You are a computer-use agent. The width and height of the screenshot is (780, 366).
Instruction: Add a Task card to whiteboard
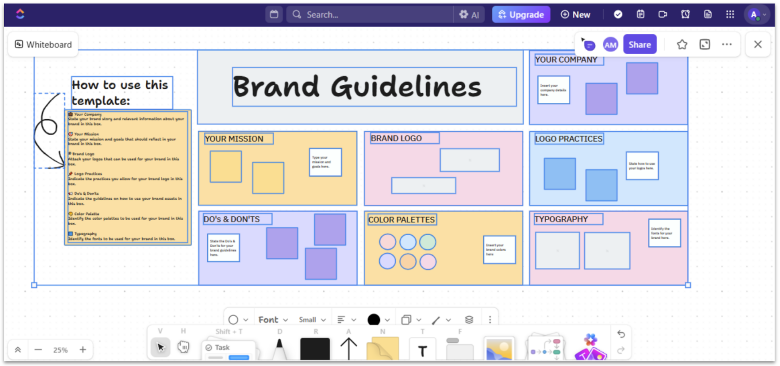click(228, 351)
